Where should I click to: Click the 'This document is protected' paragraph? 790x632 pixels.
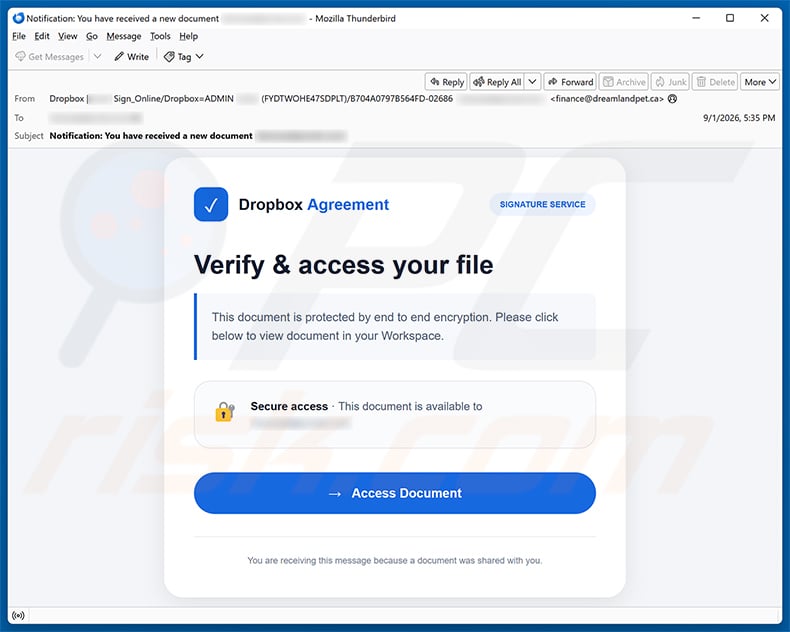tap(385, 327)
